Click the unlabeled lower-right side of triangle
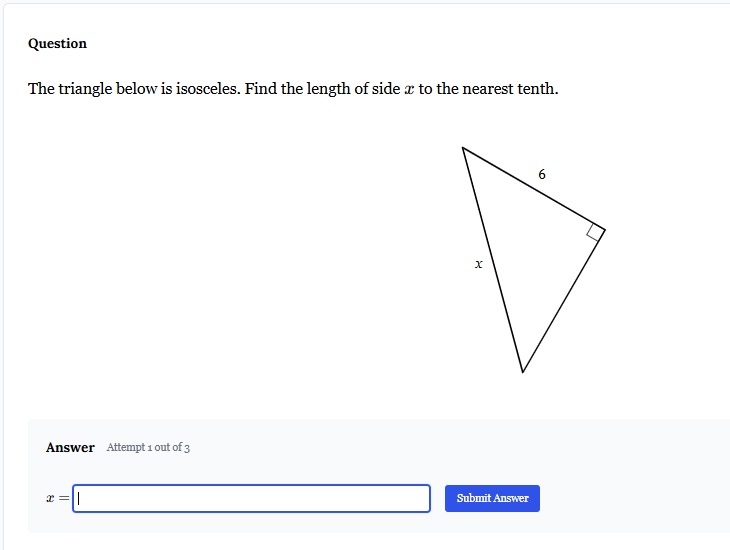This screenshot has height=550, width=730. point(564,301)
